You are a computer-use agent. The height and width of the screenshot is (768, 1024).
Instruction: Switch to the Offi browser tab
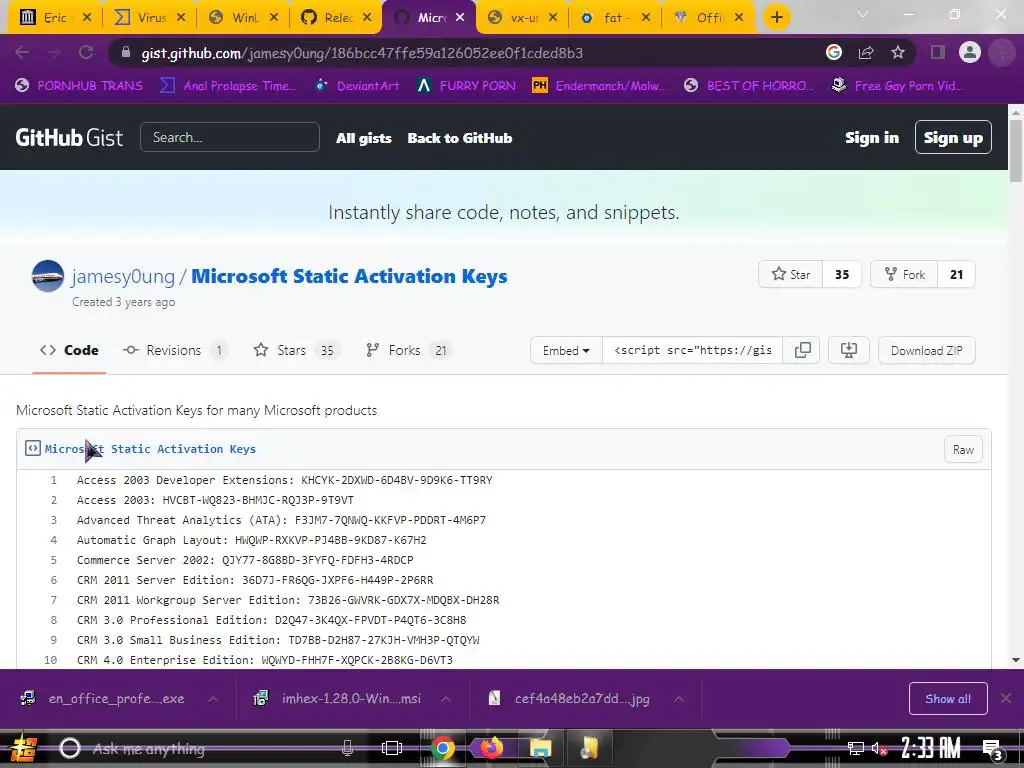(x=709, y=18)
